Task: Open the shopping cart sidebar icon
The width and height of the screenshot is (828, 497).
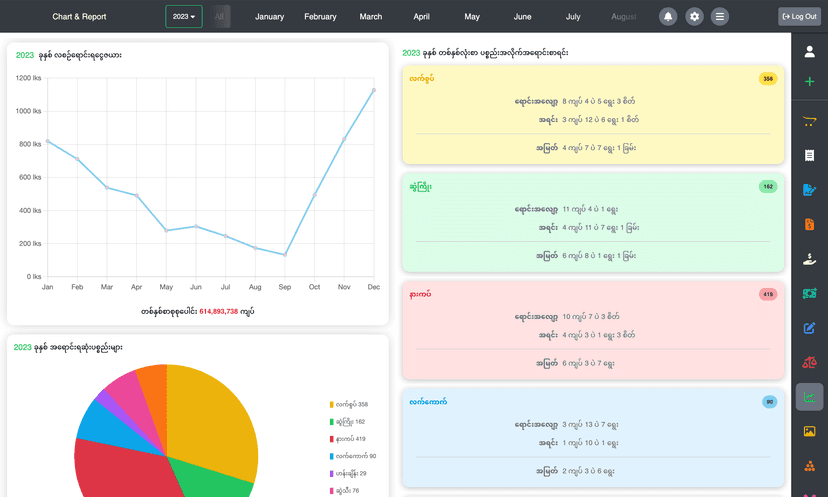Action: [x=809, y=121]
